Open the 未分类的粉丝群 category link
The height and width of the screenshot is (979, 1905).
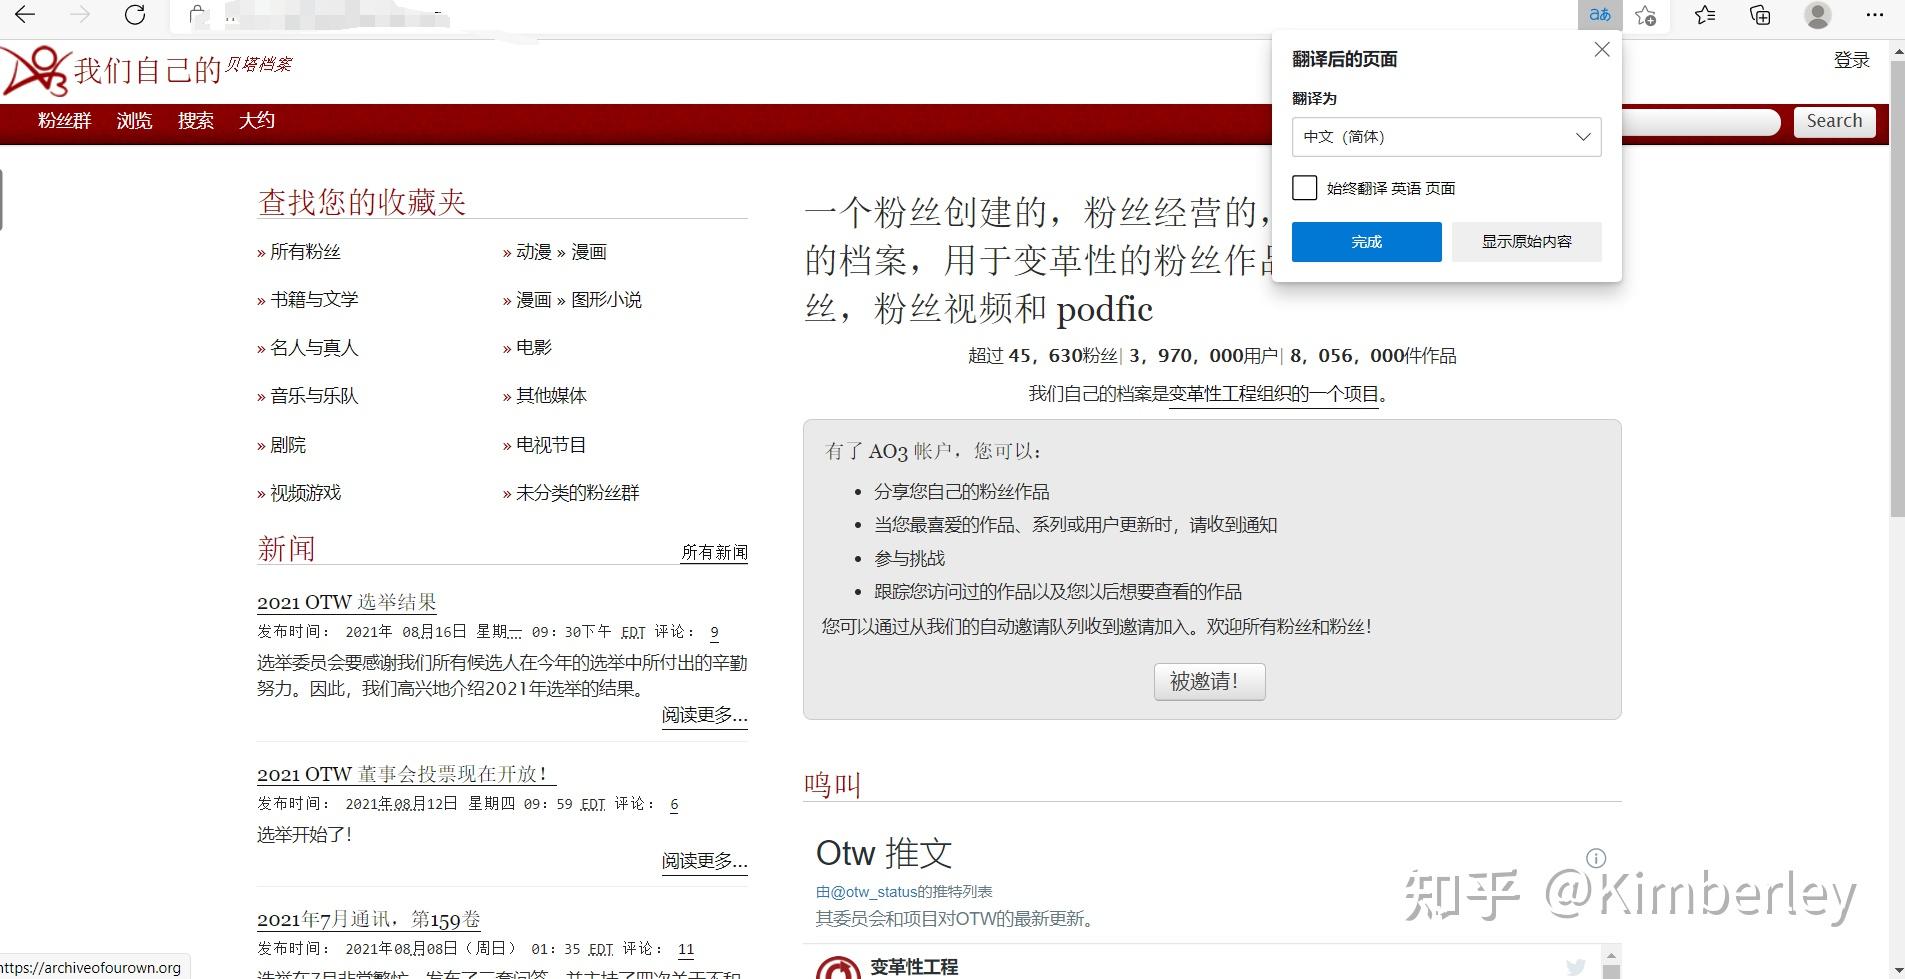coord(577,493)
